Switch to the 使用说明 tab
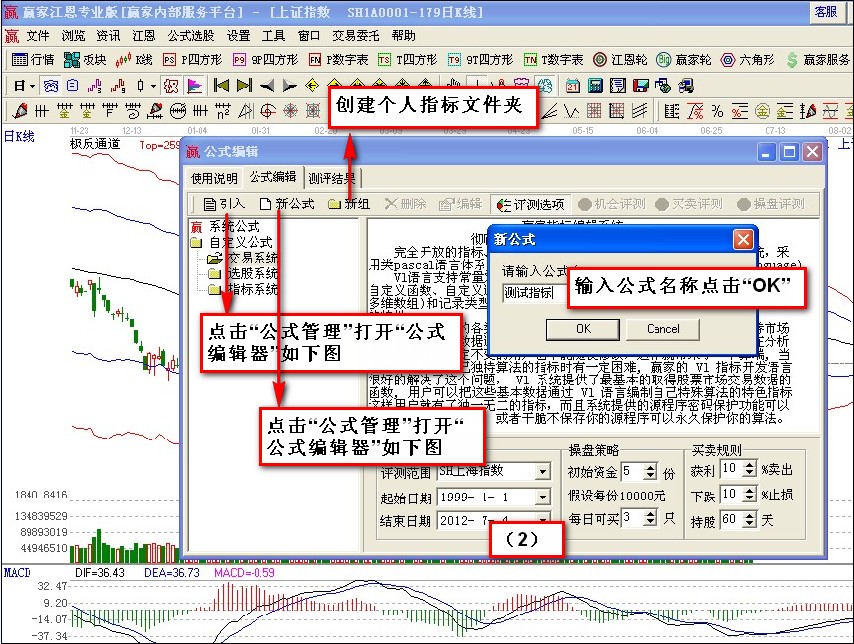The height and width of the screenshot is (644, 854). tap(215, 178)
